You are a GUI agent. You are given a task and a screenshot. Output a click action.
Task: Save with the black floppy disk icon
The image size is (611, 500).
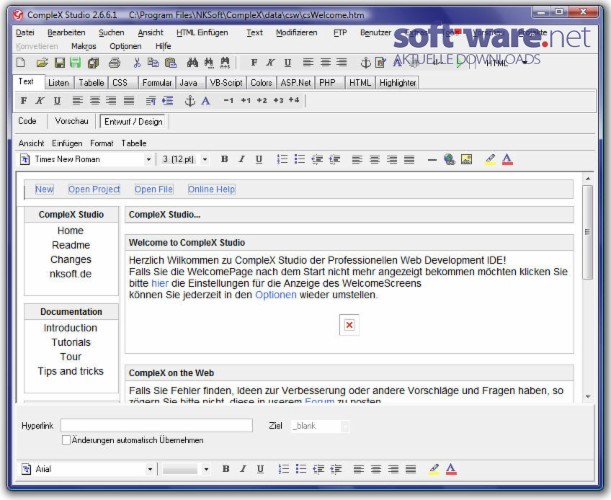[x=59, y=62]
